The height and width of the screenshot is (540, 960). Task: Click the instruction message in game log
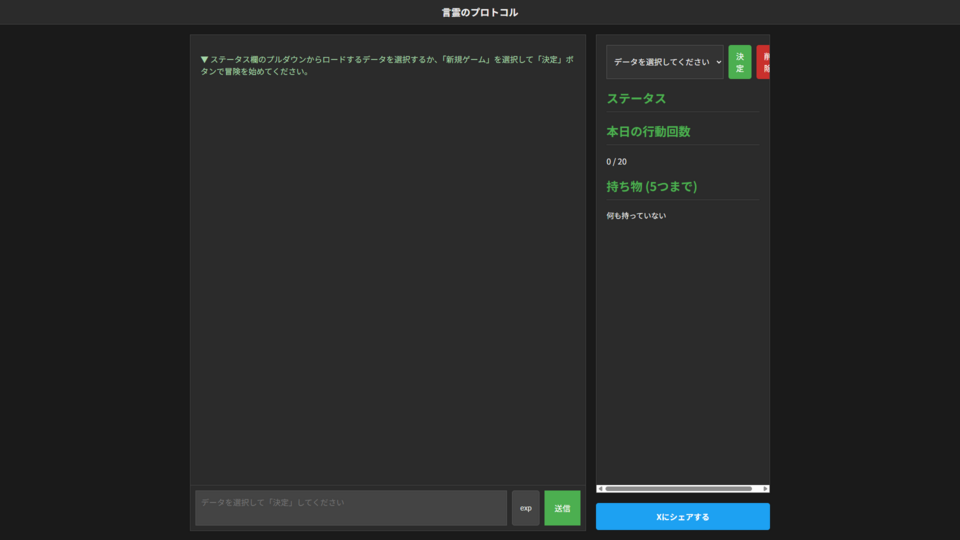click(x=388, y=66)
